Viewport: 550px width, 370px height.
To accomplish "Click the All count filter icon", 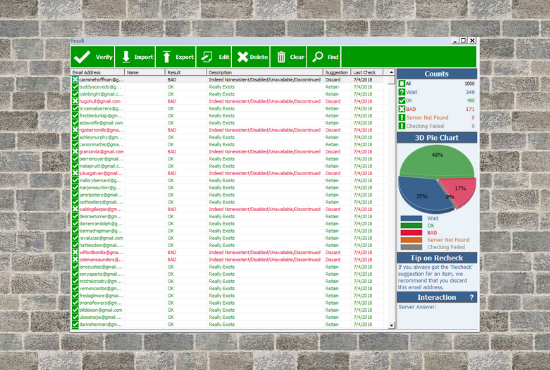I will [402, 83].
